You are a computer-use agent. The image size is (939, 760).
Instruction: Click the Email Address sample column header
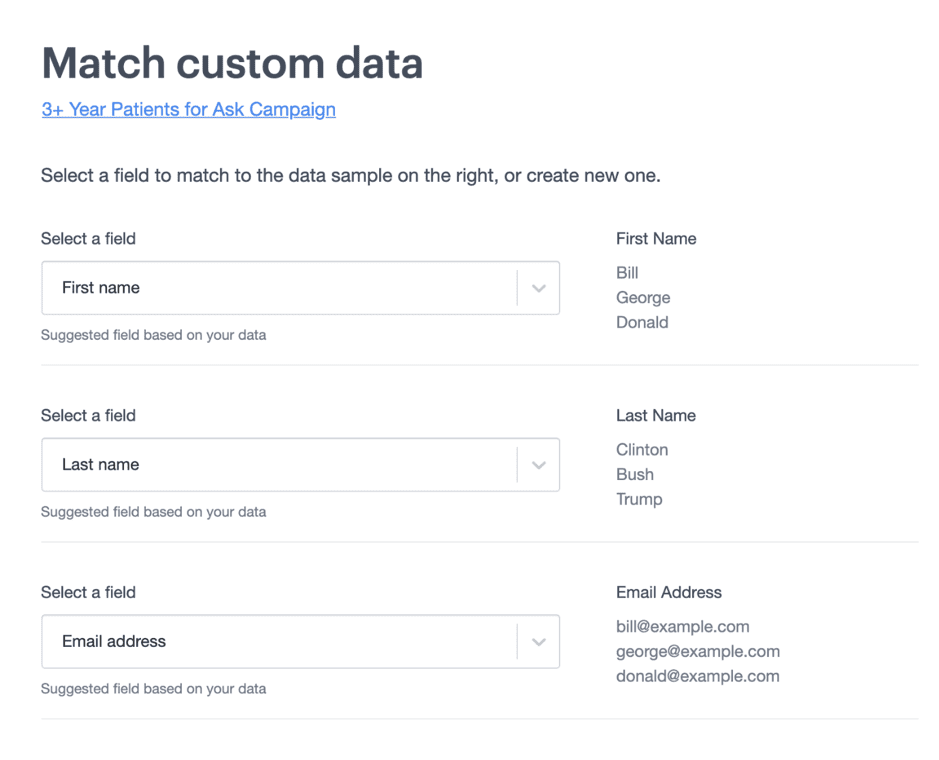[669, 593]
